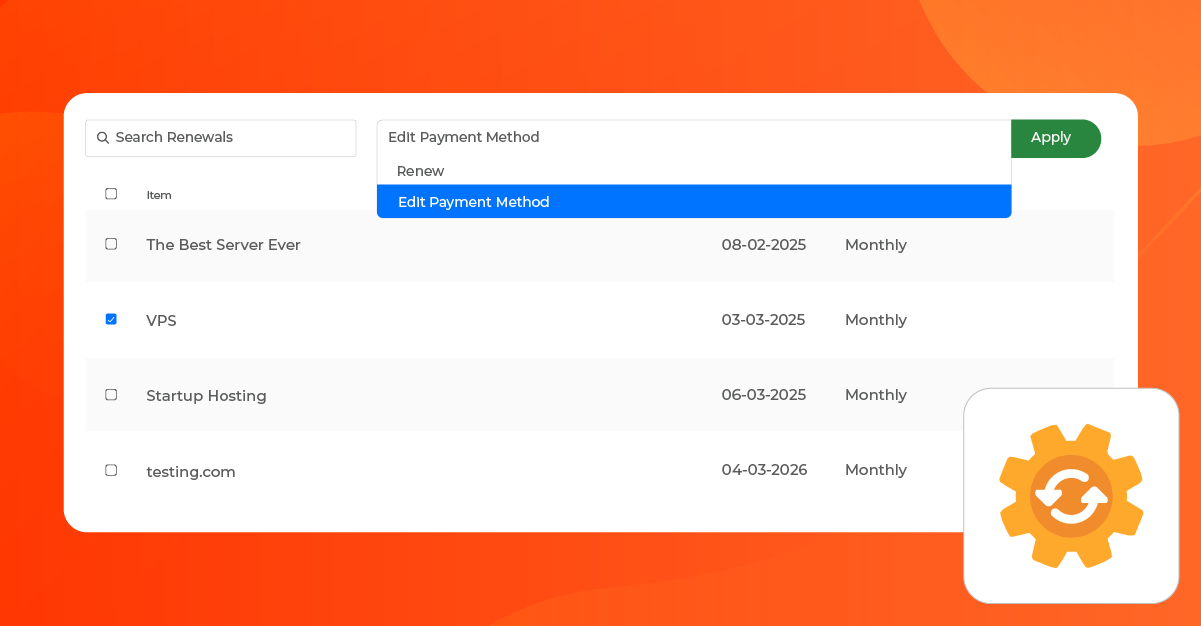The image size is (1201, 626).
Task: Click Monthly next to Startup Hosting
Action: (x=875, y=394)
